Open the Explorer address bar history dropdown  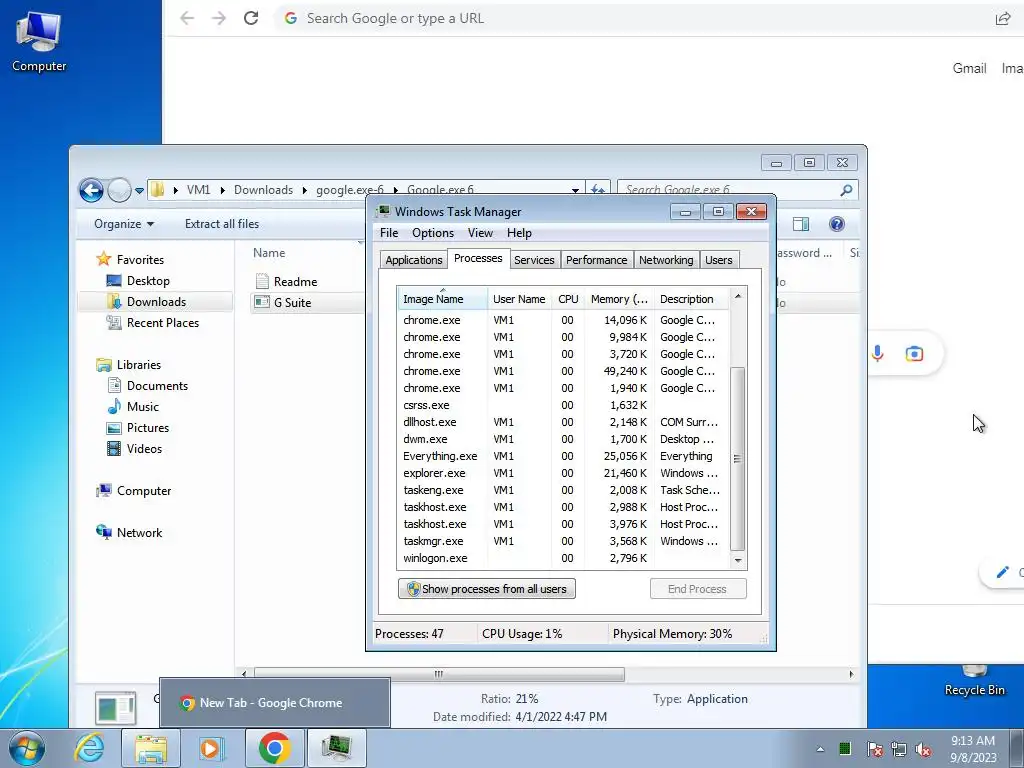(x=575, y=190)
